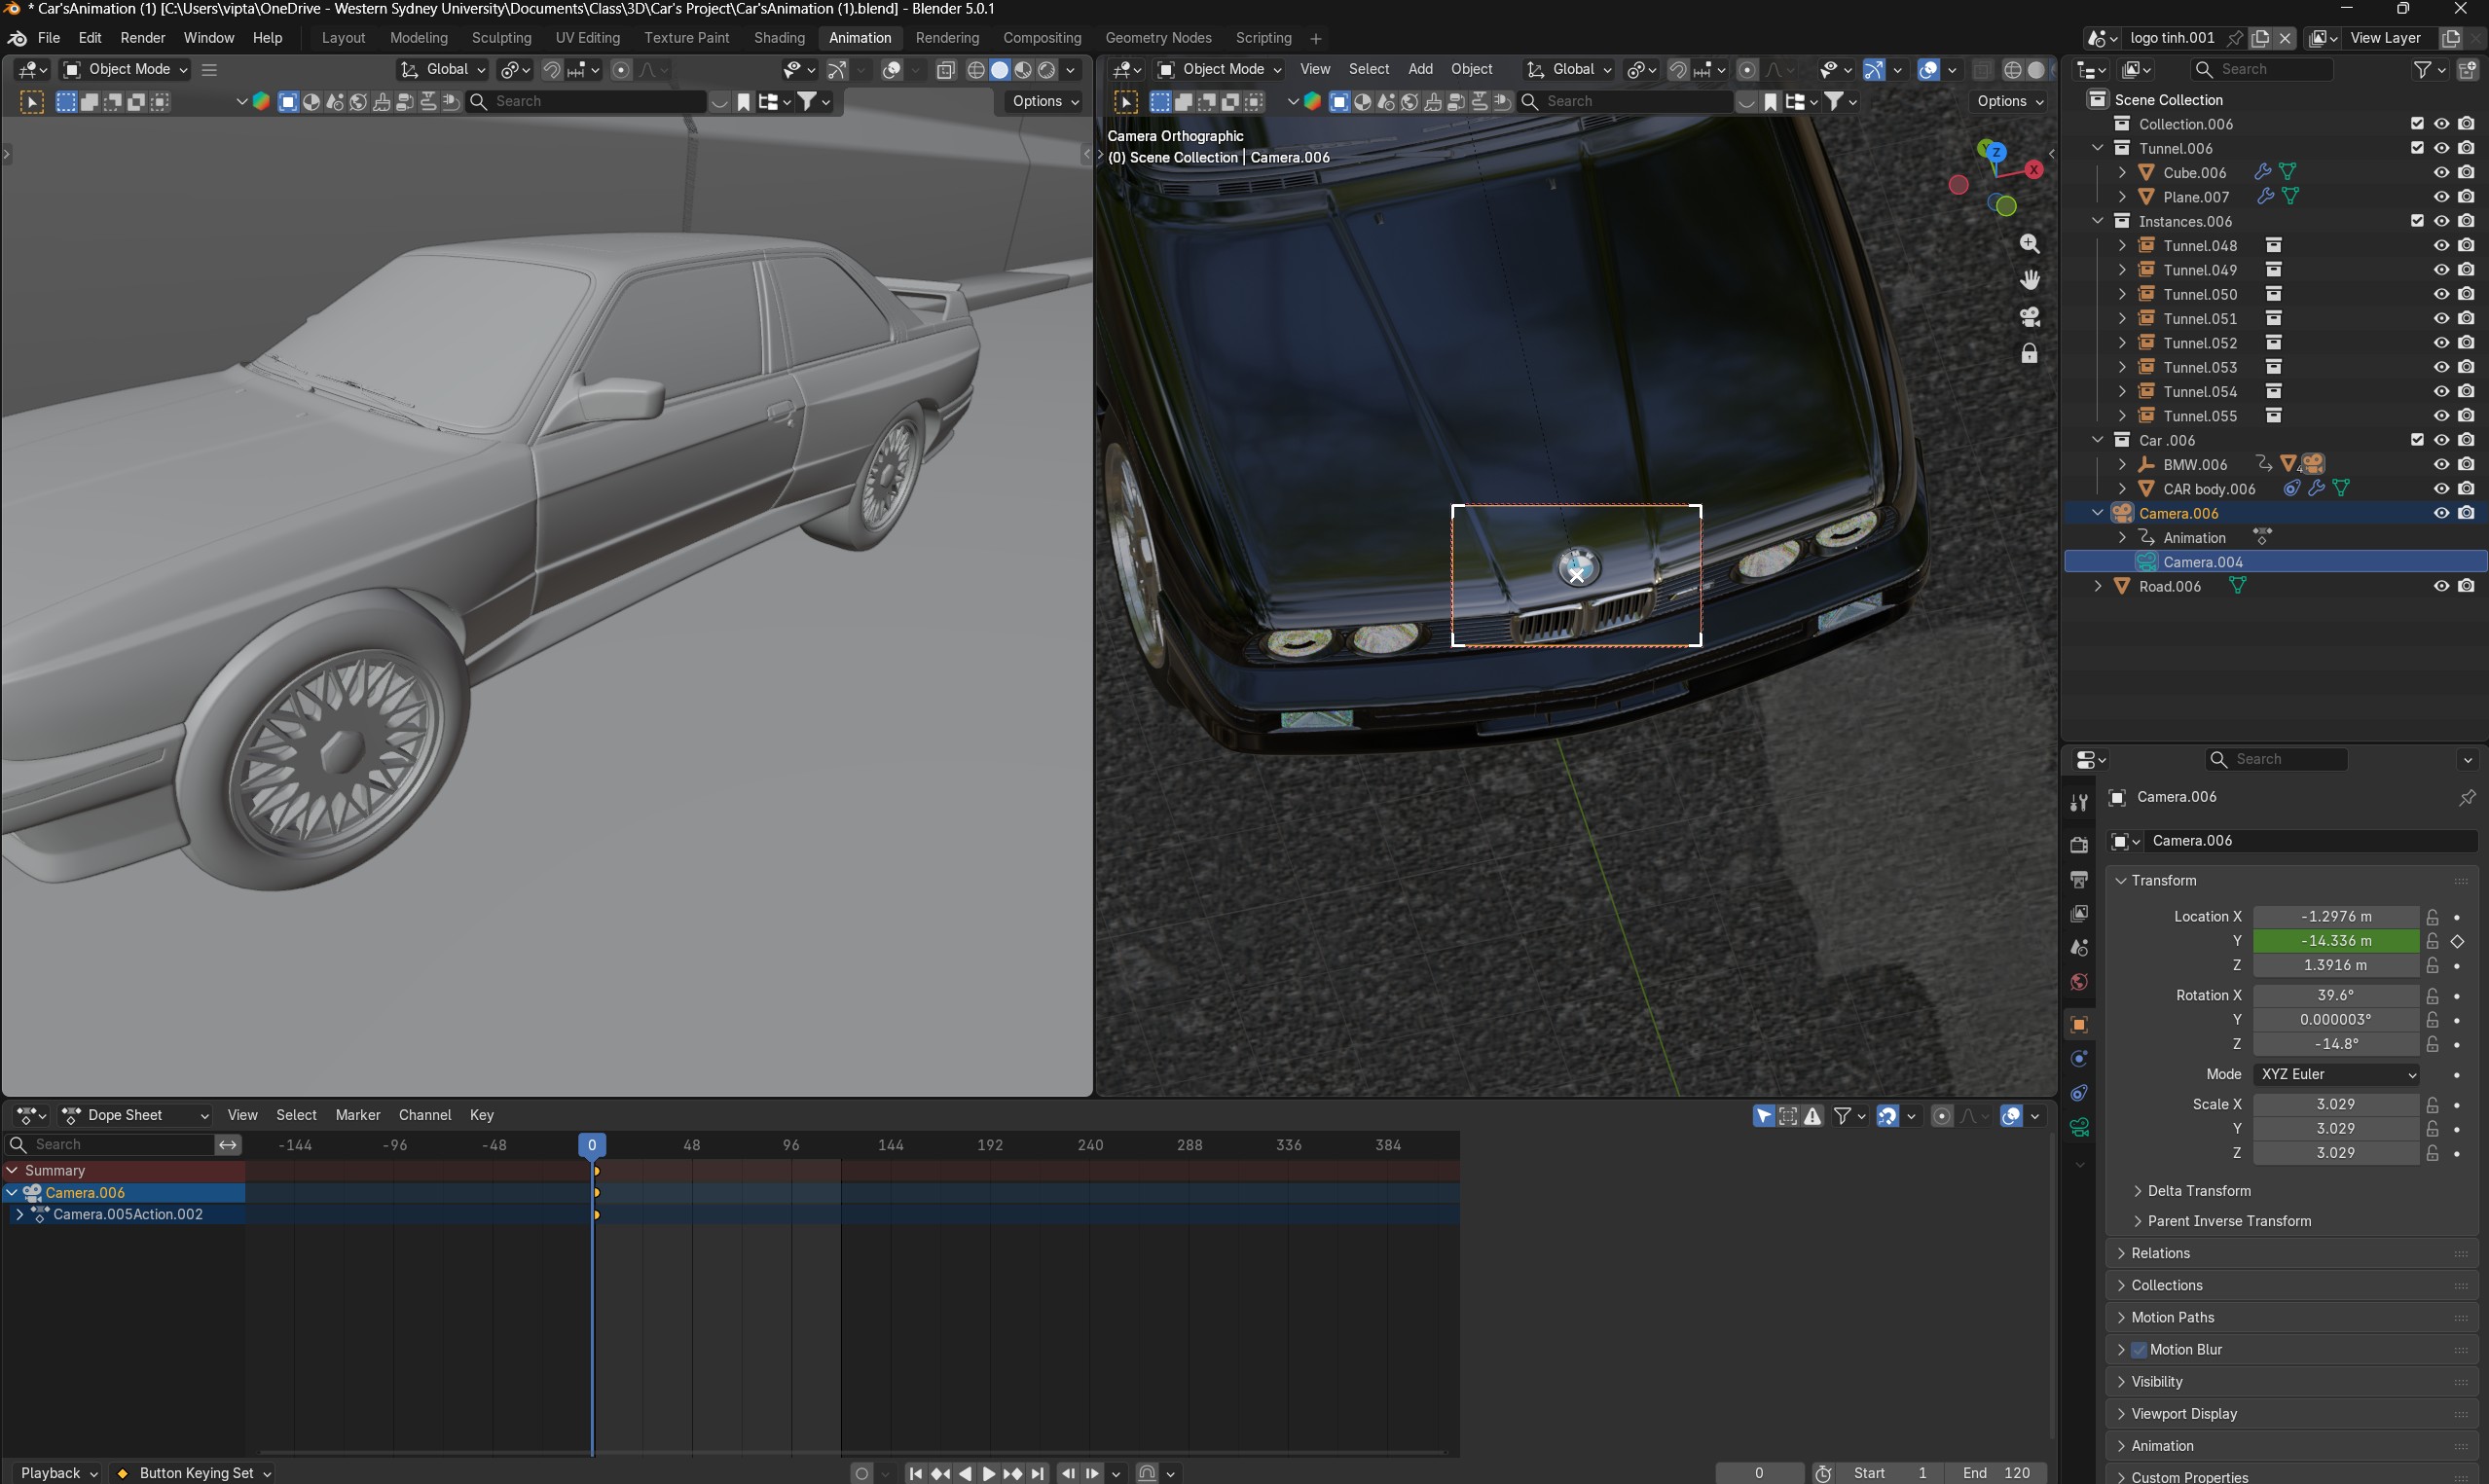The height and width of the screenshot is (1484, 2489).
Task: Click the Scale X value slider
Action: coord(2336,1105)
